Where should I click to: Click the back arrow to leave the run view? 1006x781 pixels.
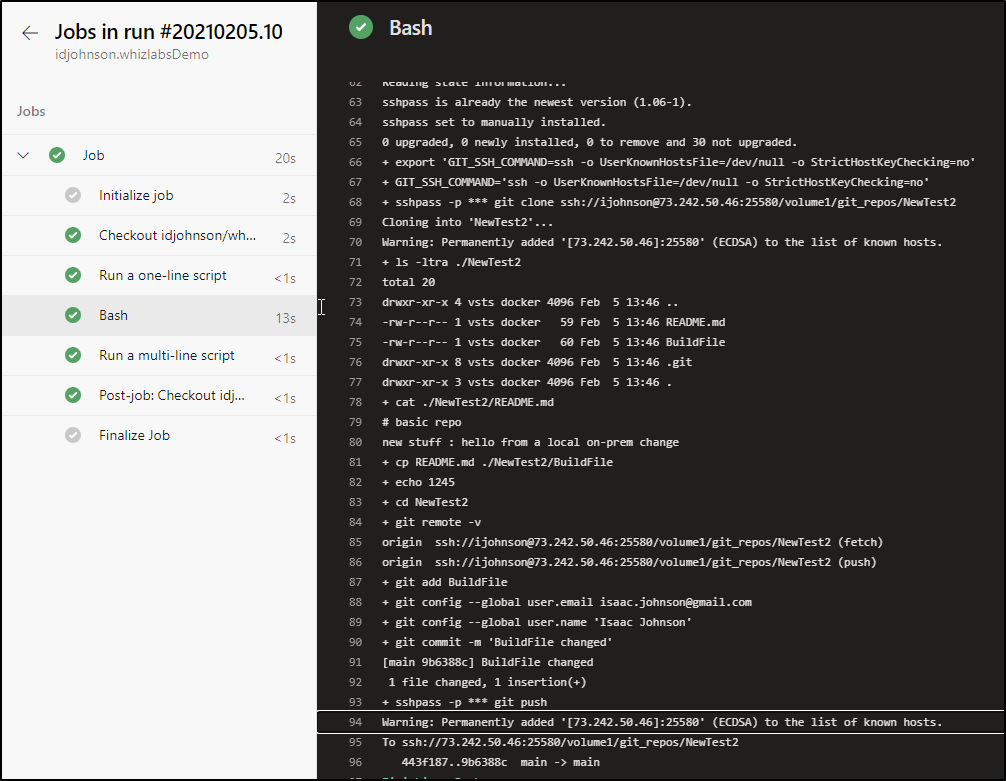(30, 33)
